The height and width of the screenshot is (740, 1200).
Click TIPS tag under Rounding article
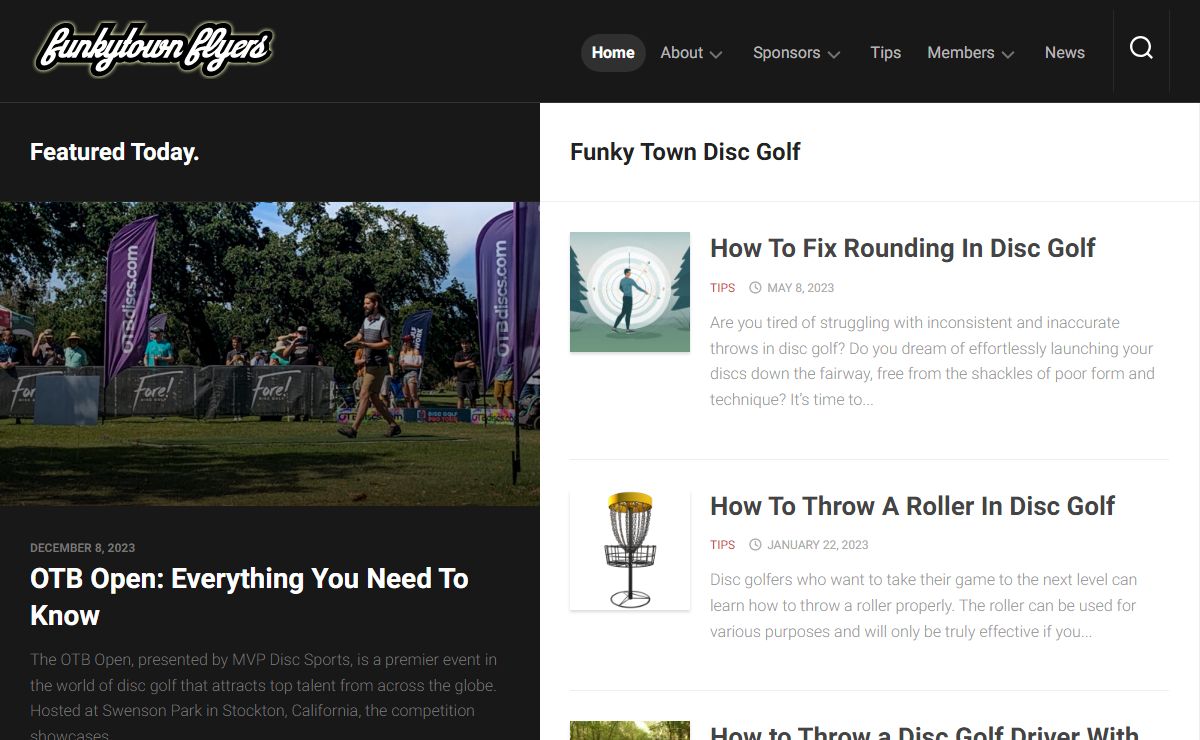click(x=722, y=288)
